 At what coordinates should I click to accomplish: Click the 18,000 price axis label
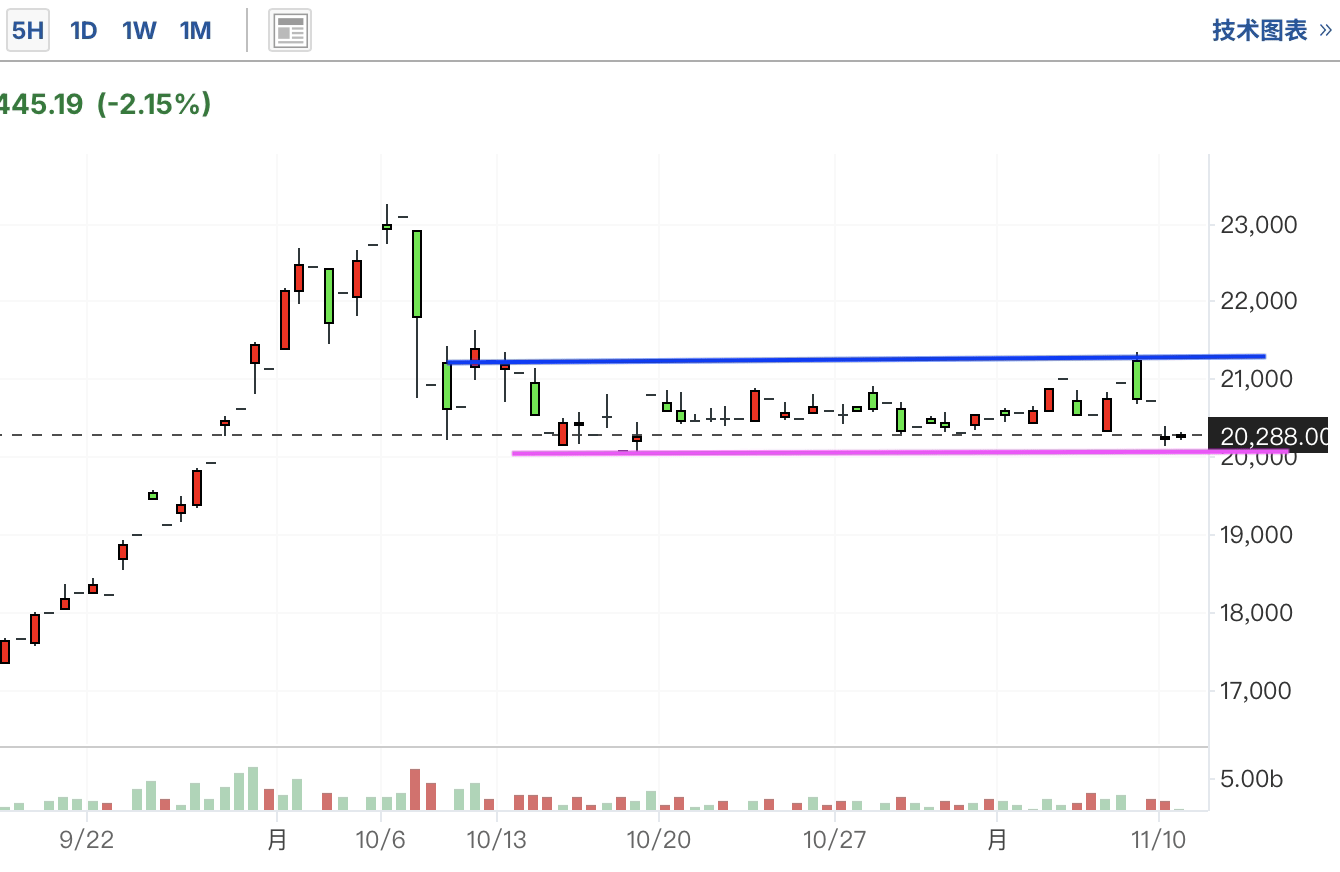coord(1258,612)
